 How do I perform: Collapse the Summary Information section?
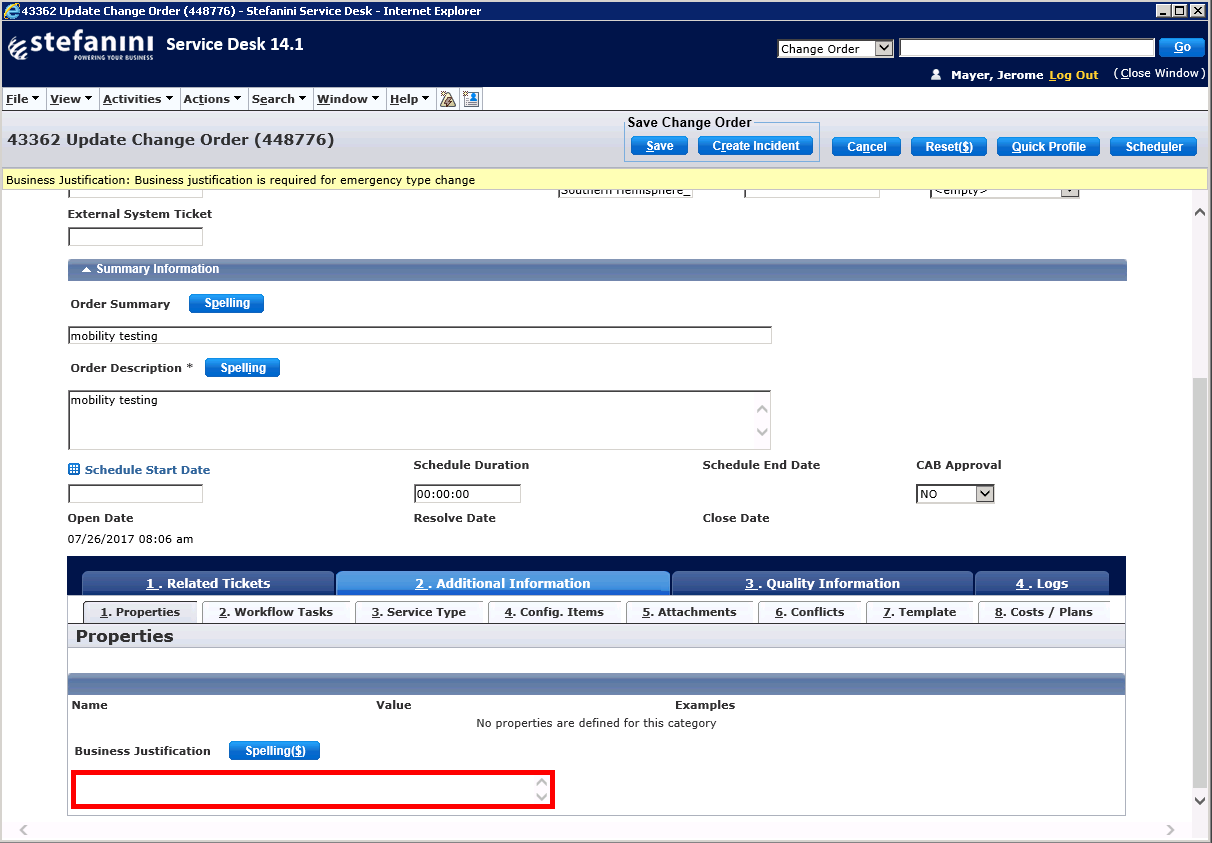click(x=86, y=269)
